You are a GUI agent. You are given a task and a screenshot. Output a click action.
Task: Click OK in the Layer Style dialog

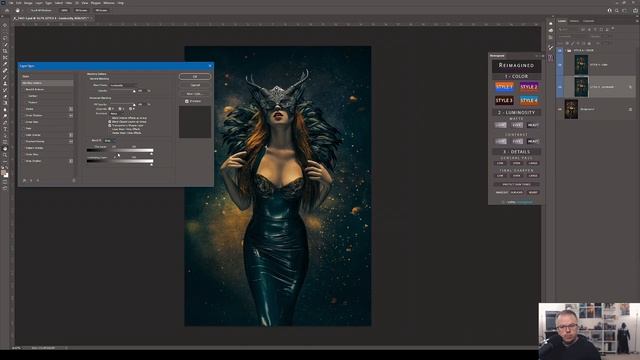(x=195, y=76)
